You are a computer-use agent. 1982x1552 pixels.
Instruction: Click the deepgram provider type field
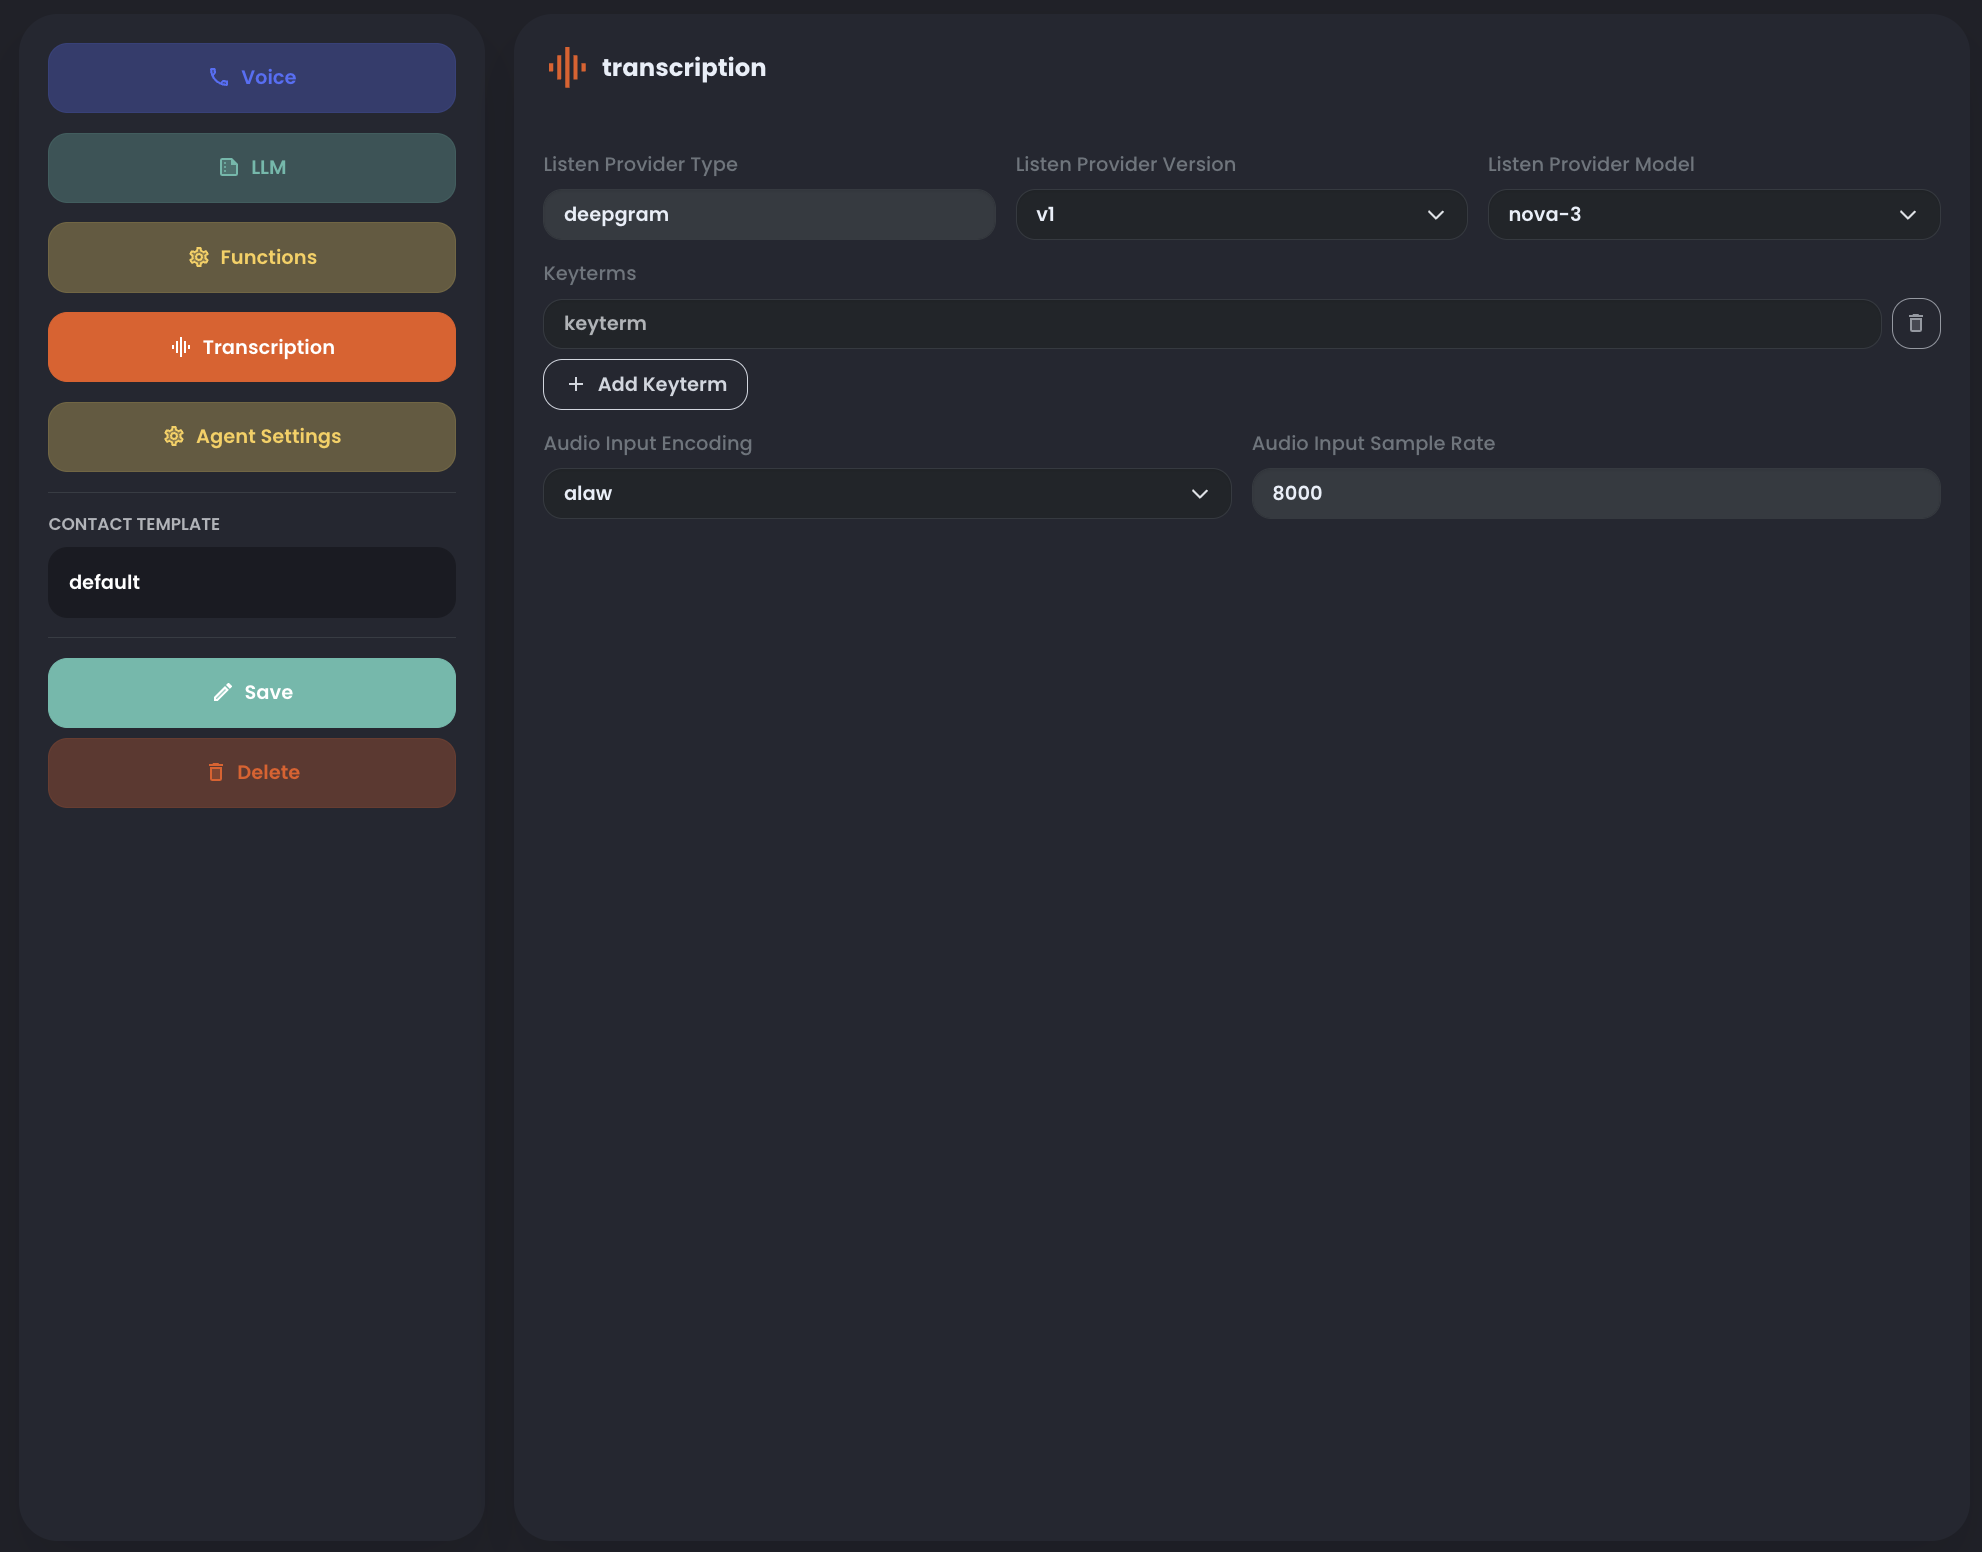click(769, 215)
